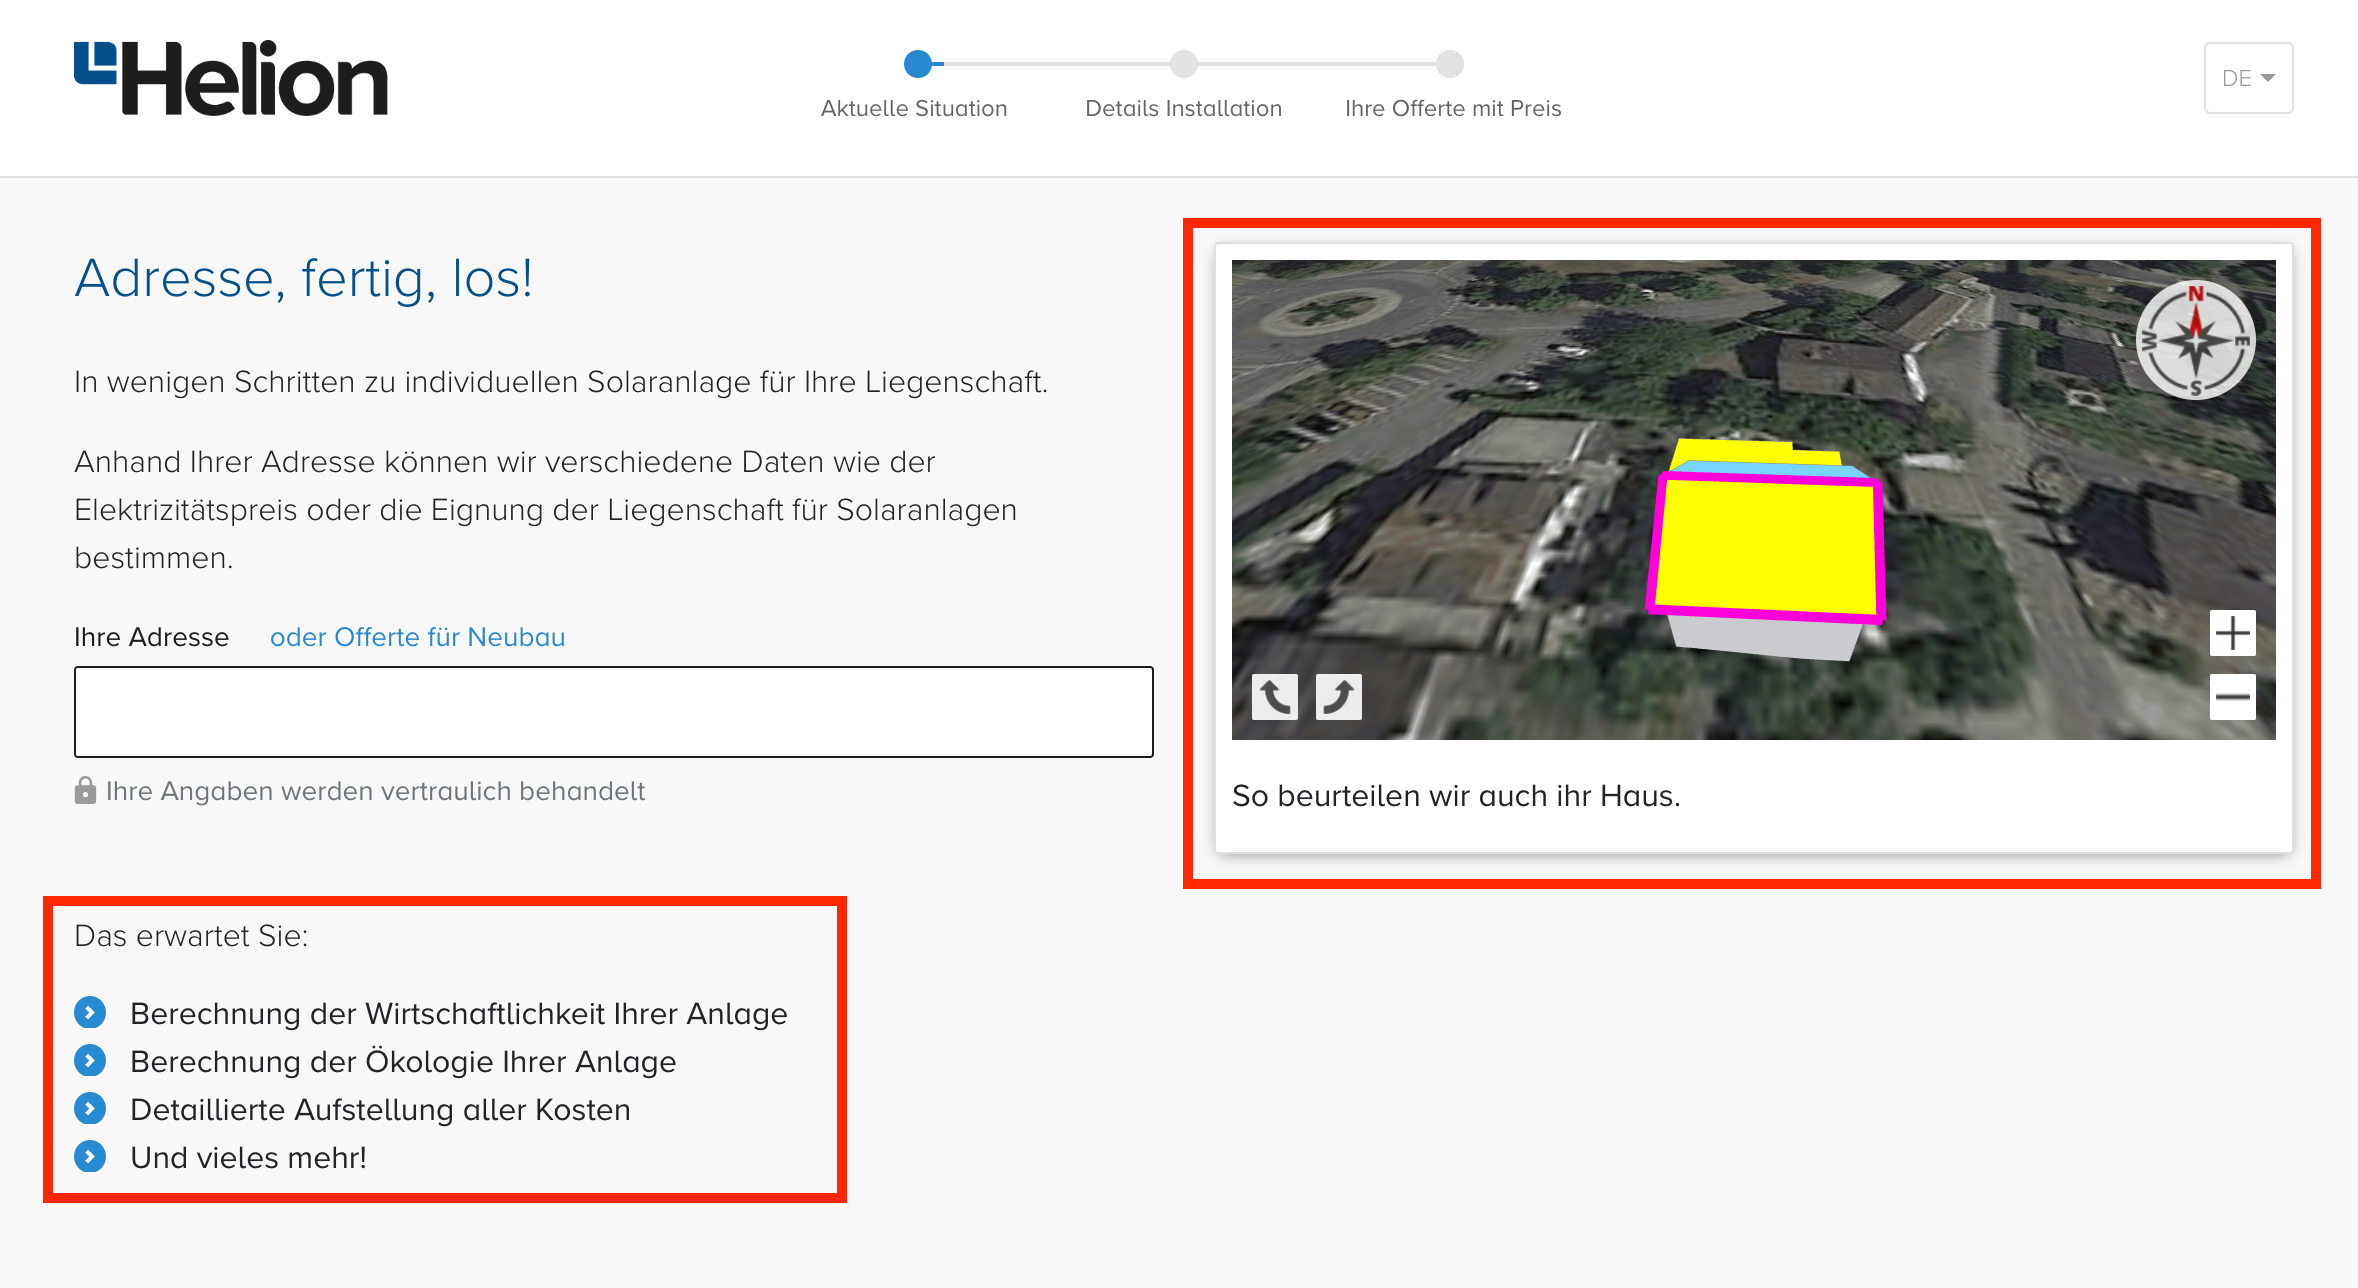This screenshot has height=1288, width=2358.
Task: Click the compass rose on map
Action: [x=2195, y=340]
